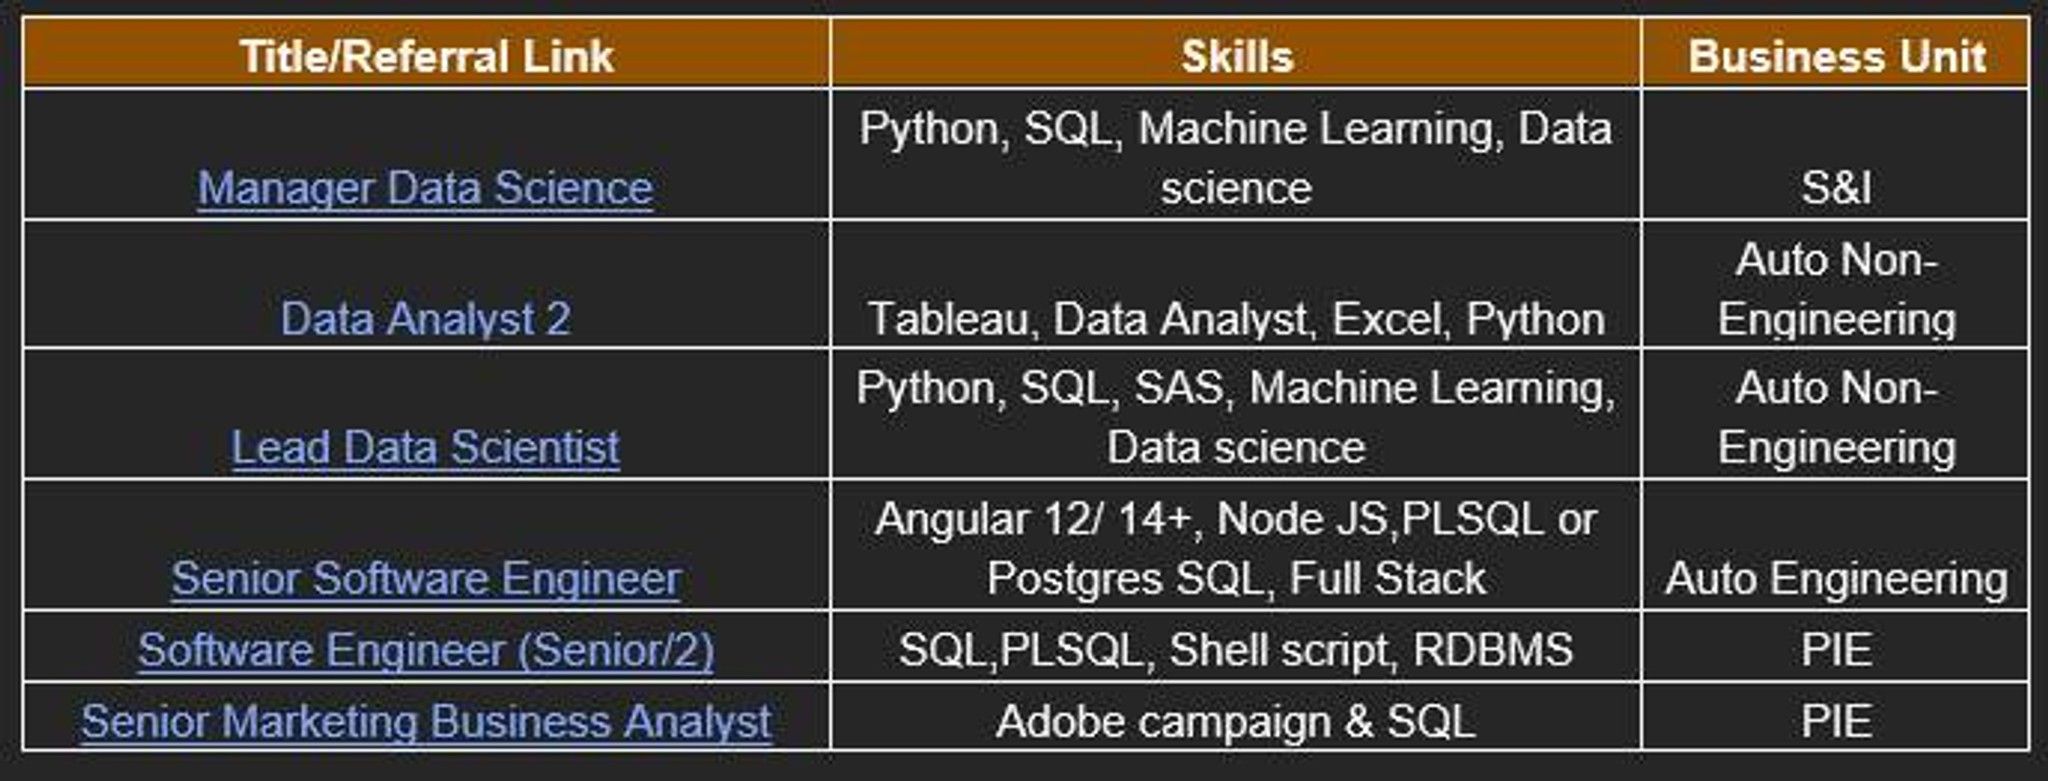Click the Angular and Node JS skills cell
The image size is (2048, 781).
pyautogui.click(x=1236, y=547)
